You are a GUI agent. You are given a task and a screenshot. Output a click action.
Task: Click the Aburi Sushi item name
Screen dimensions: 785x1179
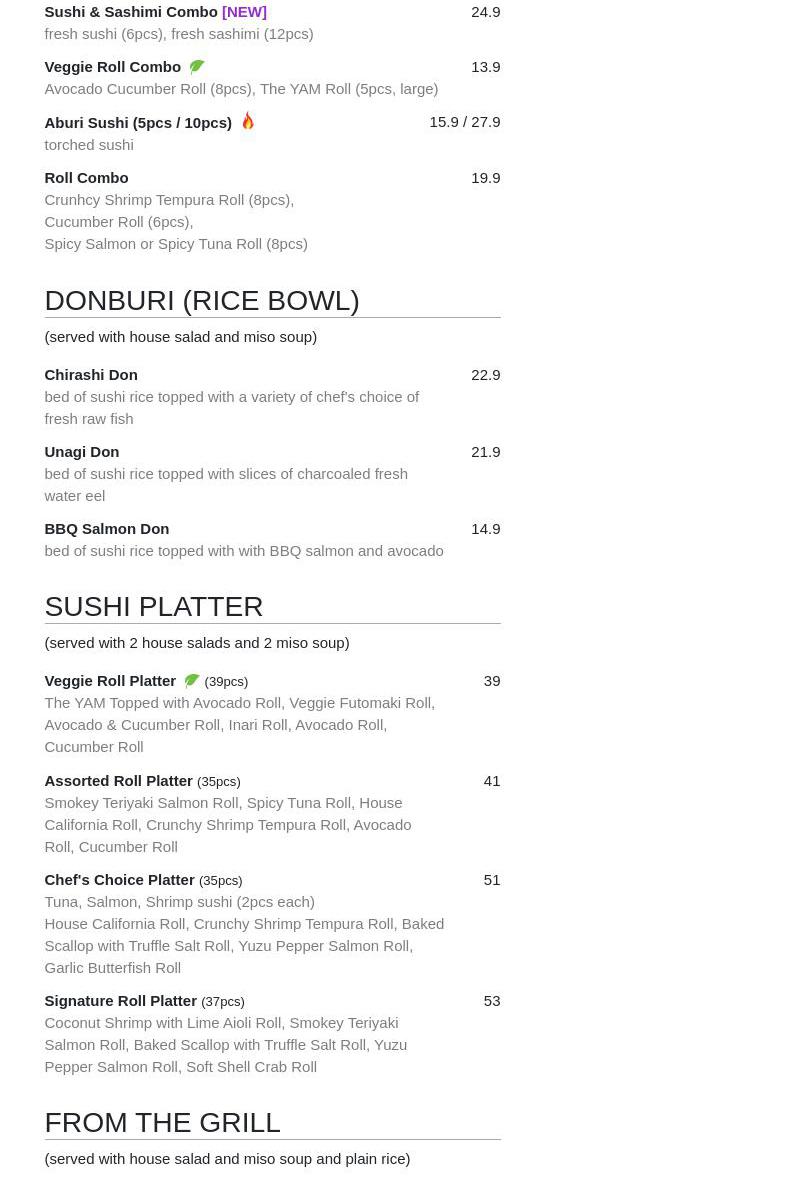tap(138, 123)
